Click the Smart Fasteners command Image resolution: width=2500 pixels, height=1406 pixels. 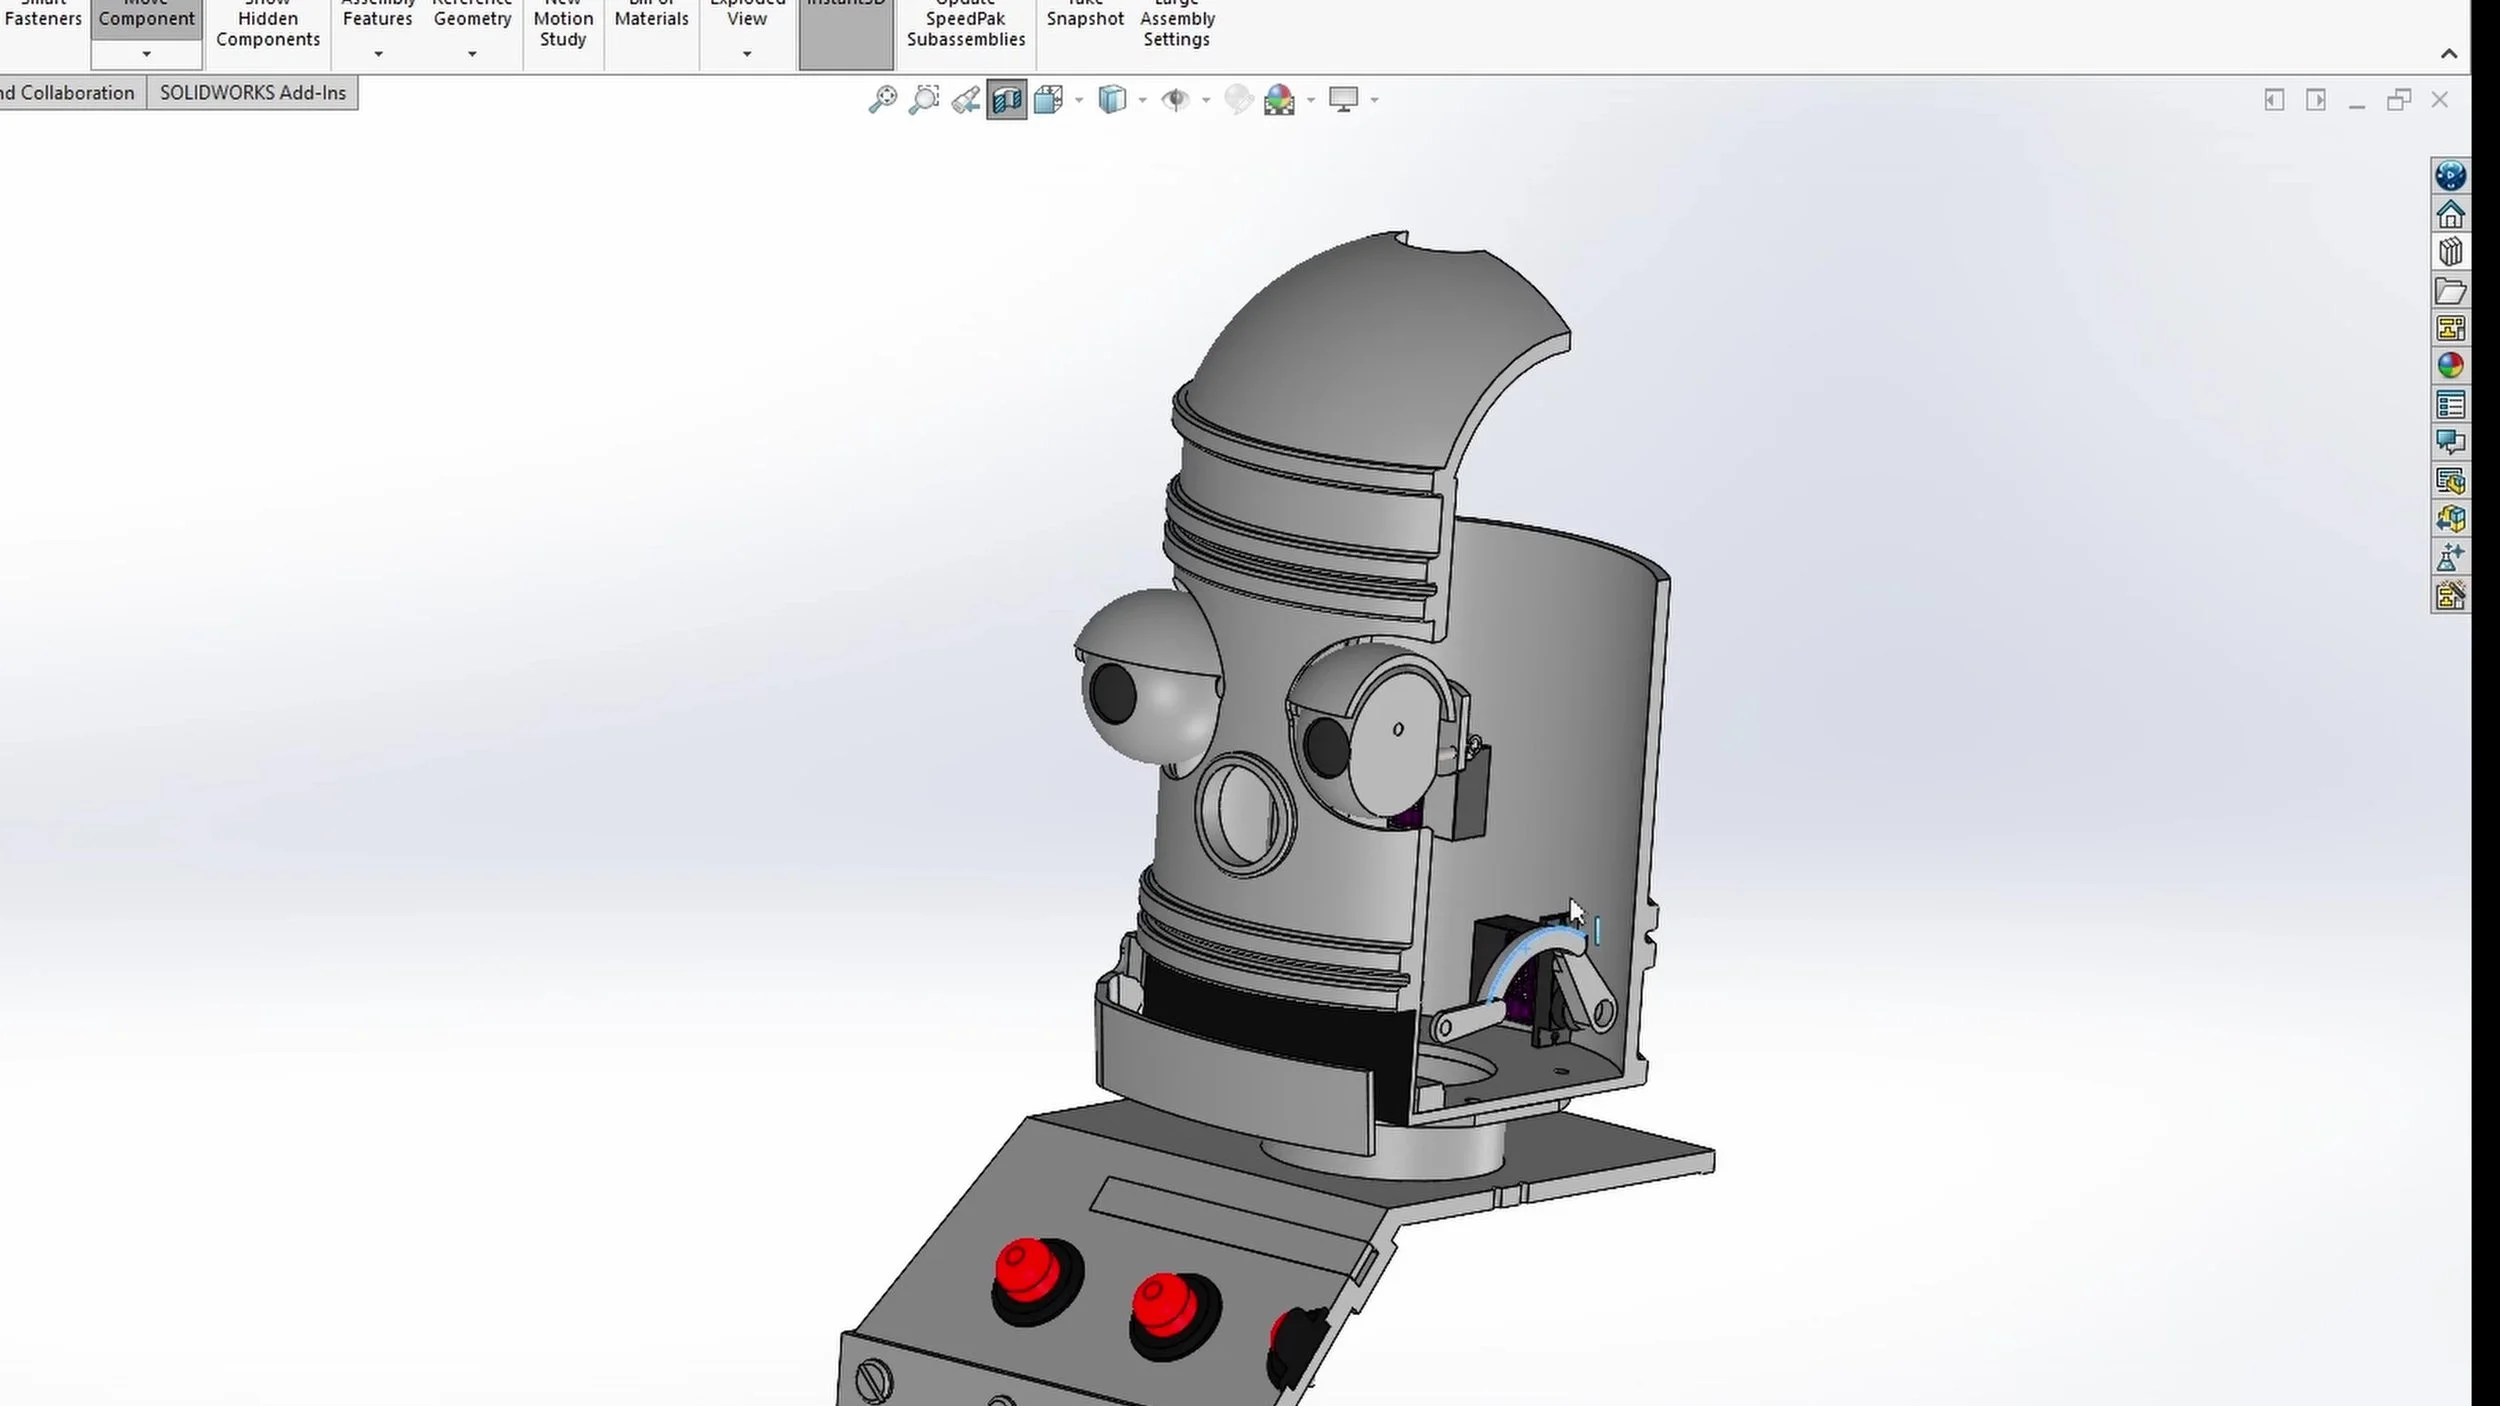pyautogui.click(x=43, y=14)
